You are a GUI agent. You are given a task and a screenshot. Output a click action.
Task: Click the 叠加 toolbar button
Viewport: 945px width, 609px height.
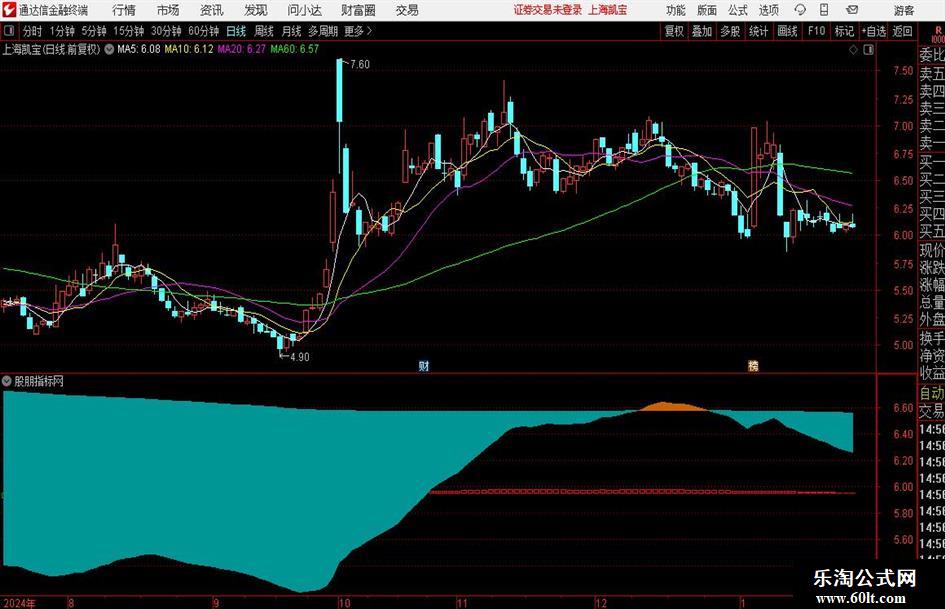(702, 31)
